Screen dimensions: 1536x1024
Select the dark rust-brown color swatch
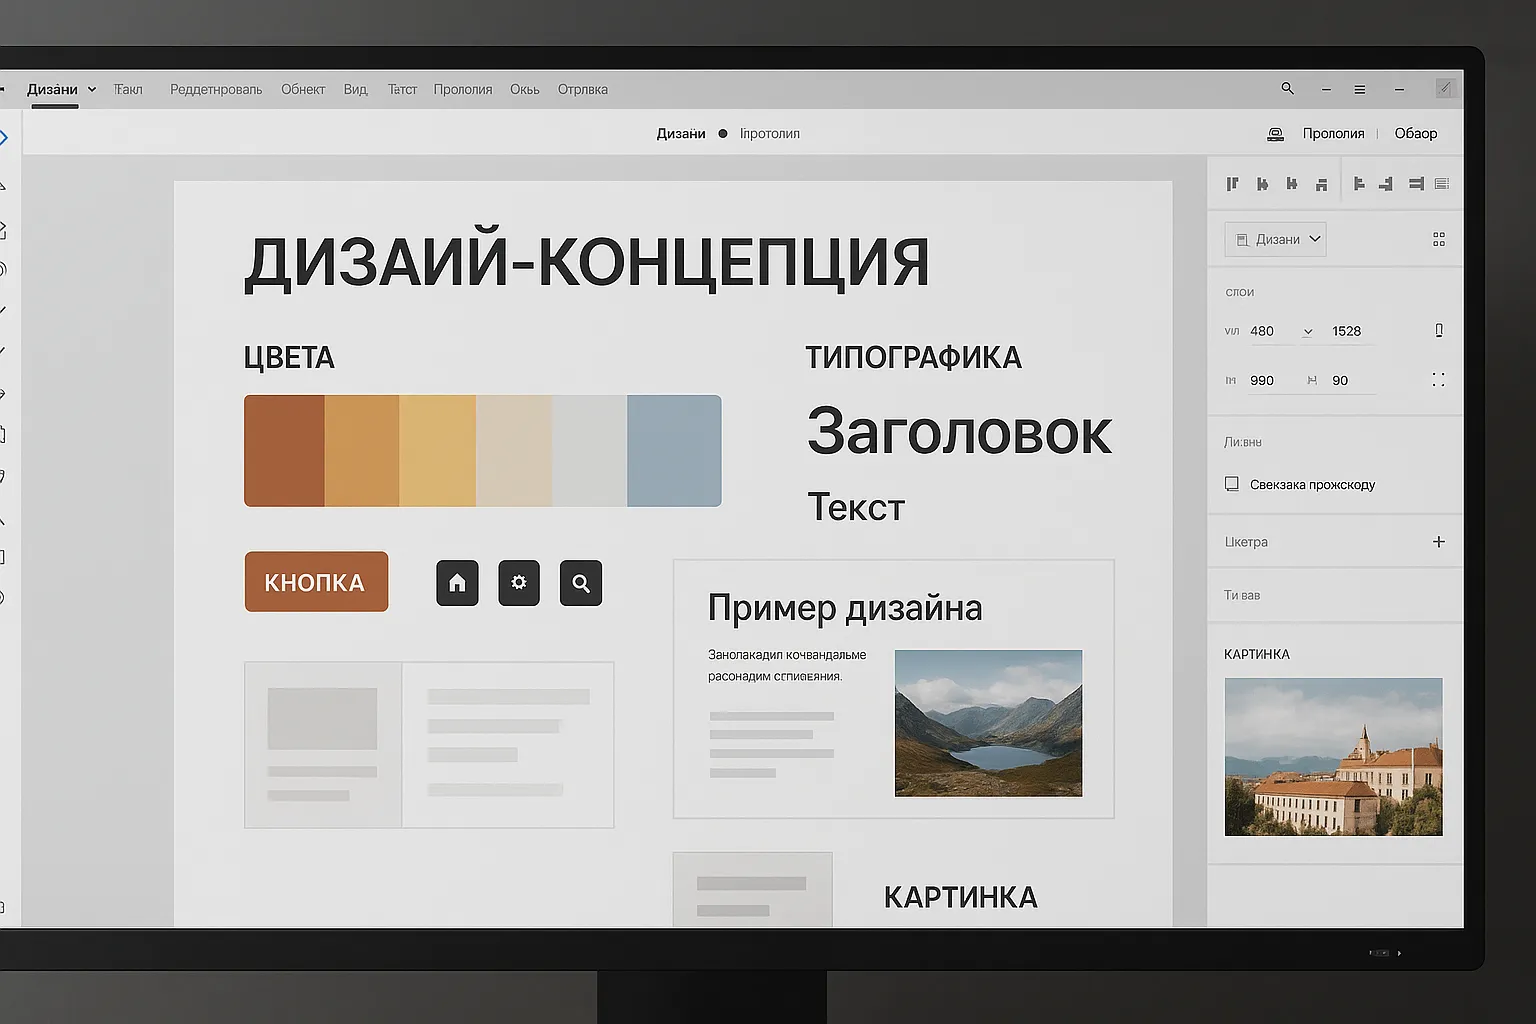tap(284, 451)
